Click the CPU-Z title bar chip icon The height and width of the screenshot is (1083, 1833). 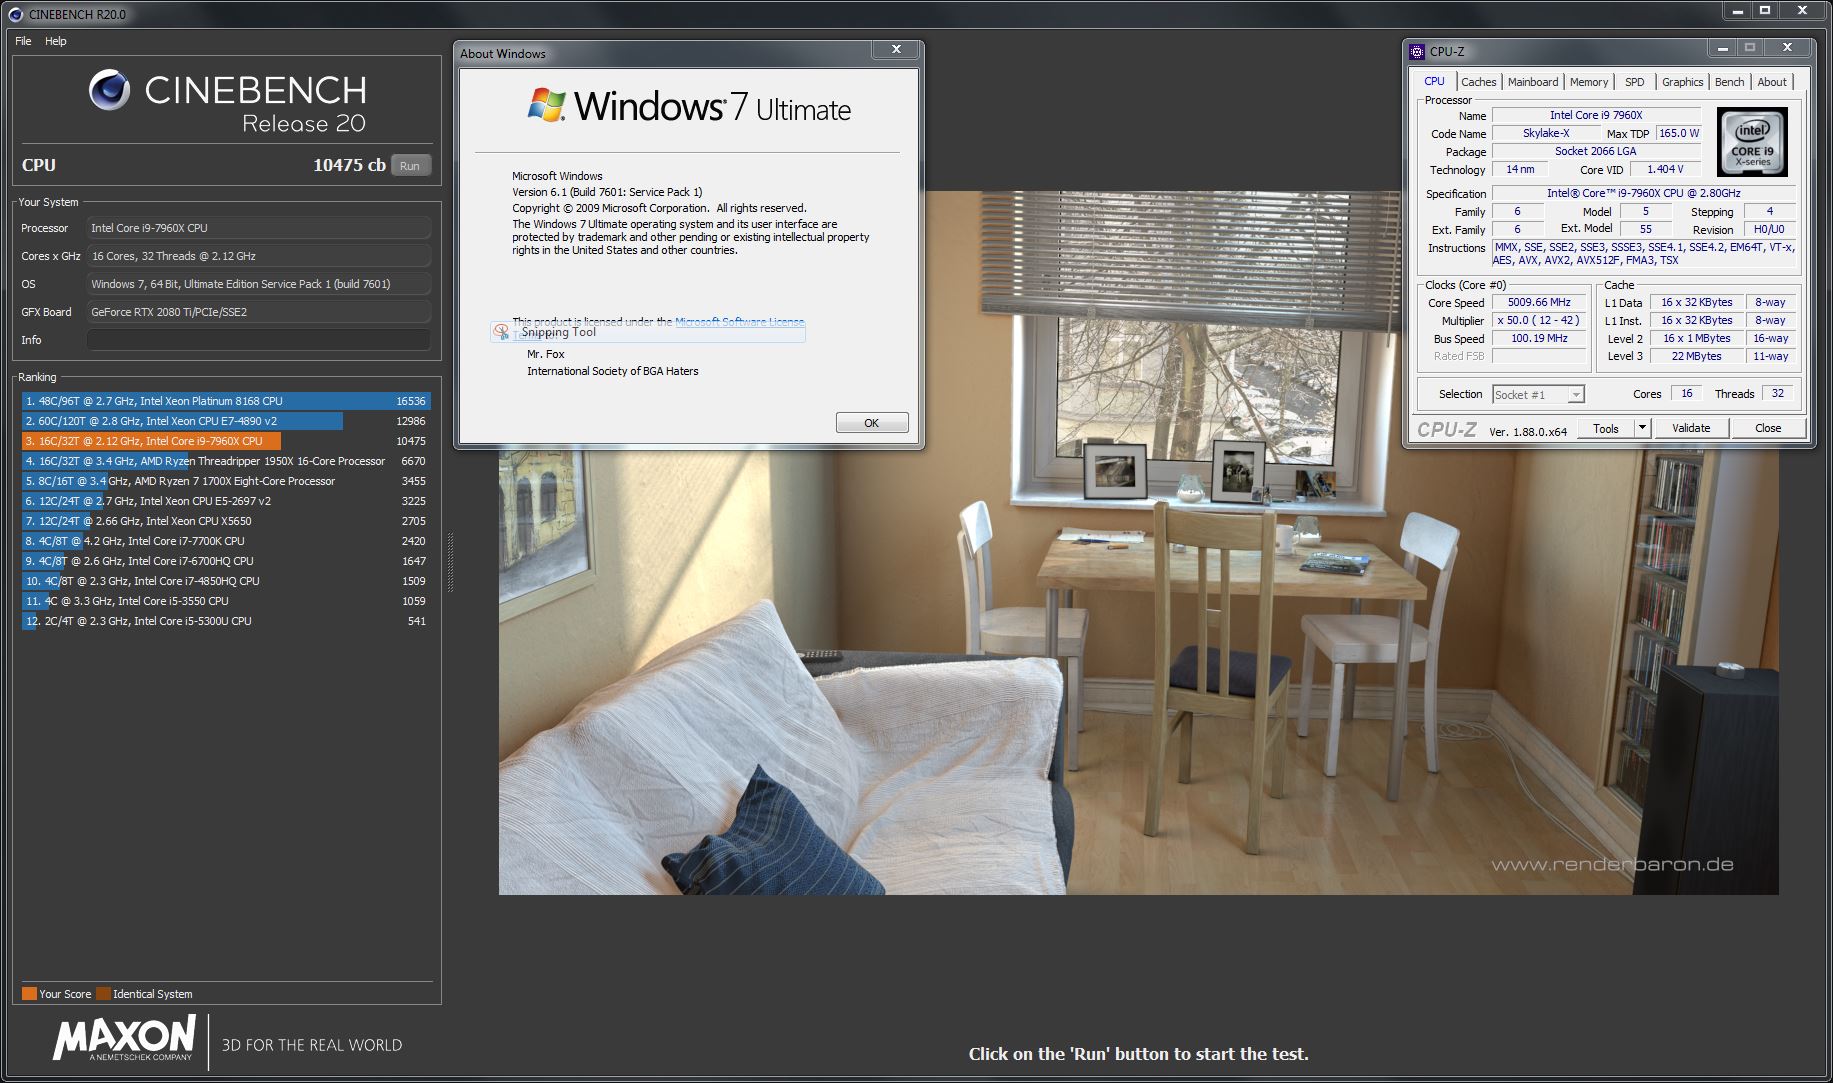coord(1416,51)
